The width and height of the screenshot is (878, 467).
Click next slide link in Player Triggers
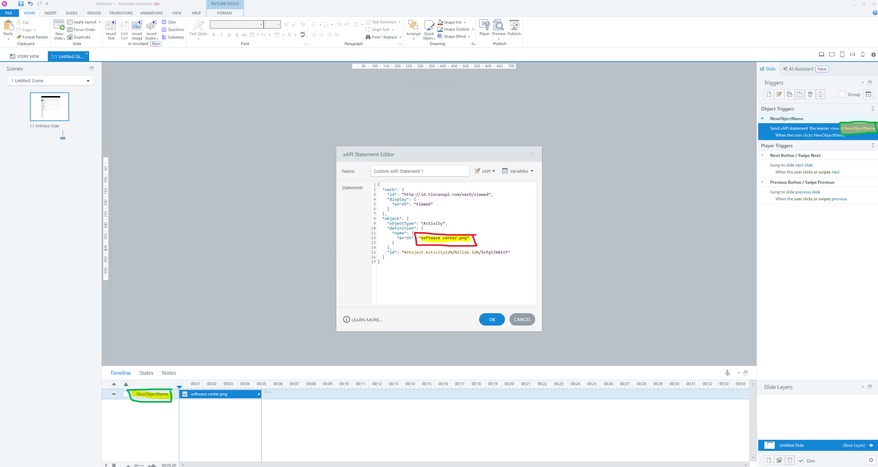pos(804,165)
